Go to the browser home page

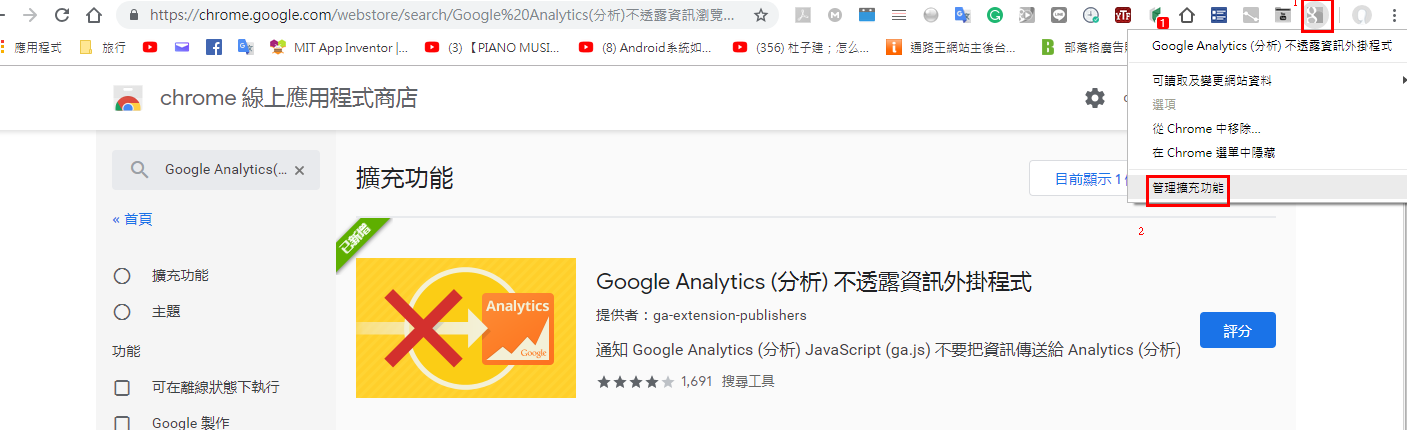[93, 15]
